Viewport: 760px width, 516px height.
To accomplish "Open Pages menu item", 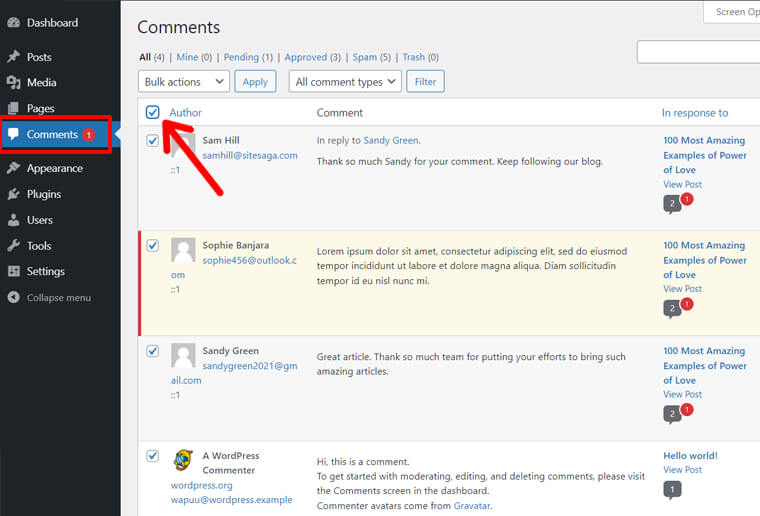I will [x=41, y=108].
